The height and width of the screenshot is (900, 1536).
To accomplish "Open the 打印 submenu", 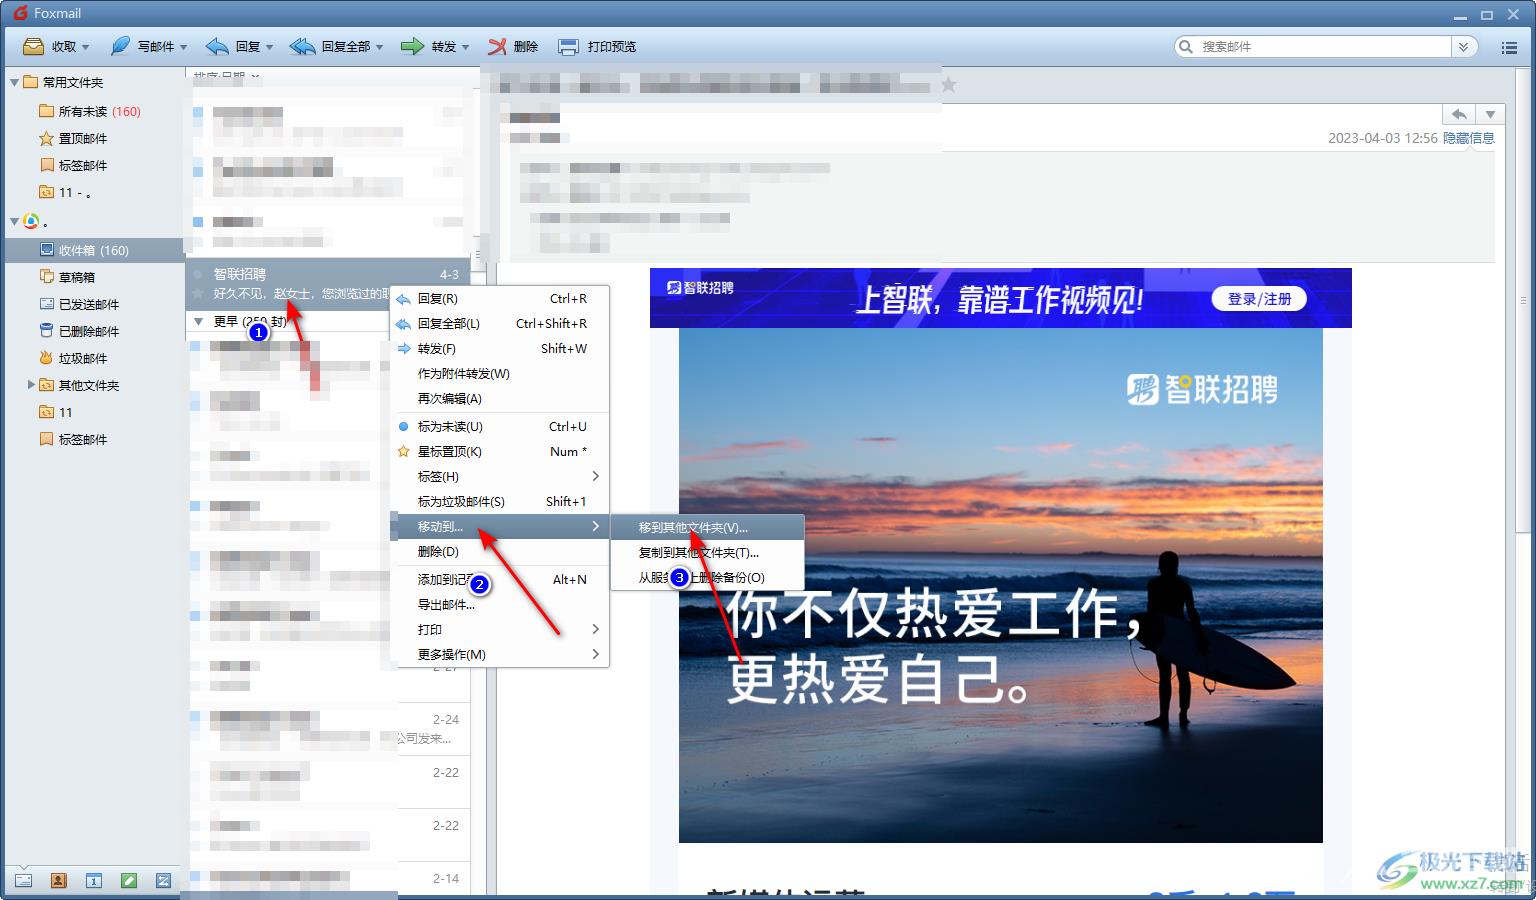I will point(500,629).
